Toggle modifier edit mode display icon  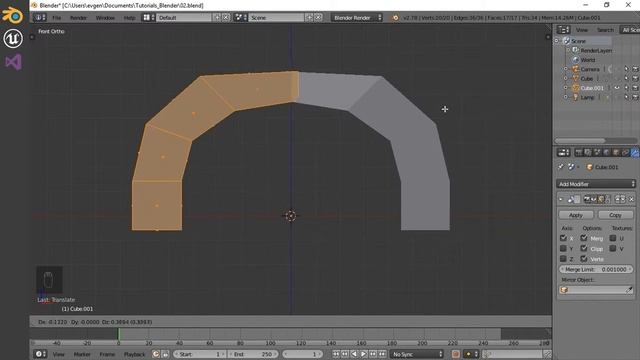[601, 199]
